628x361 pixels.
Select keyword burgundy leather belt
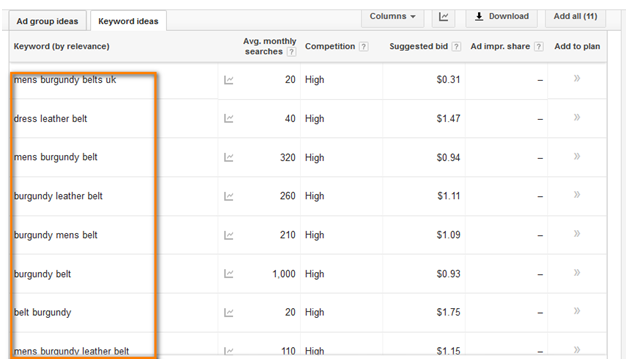(58, 196)
